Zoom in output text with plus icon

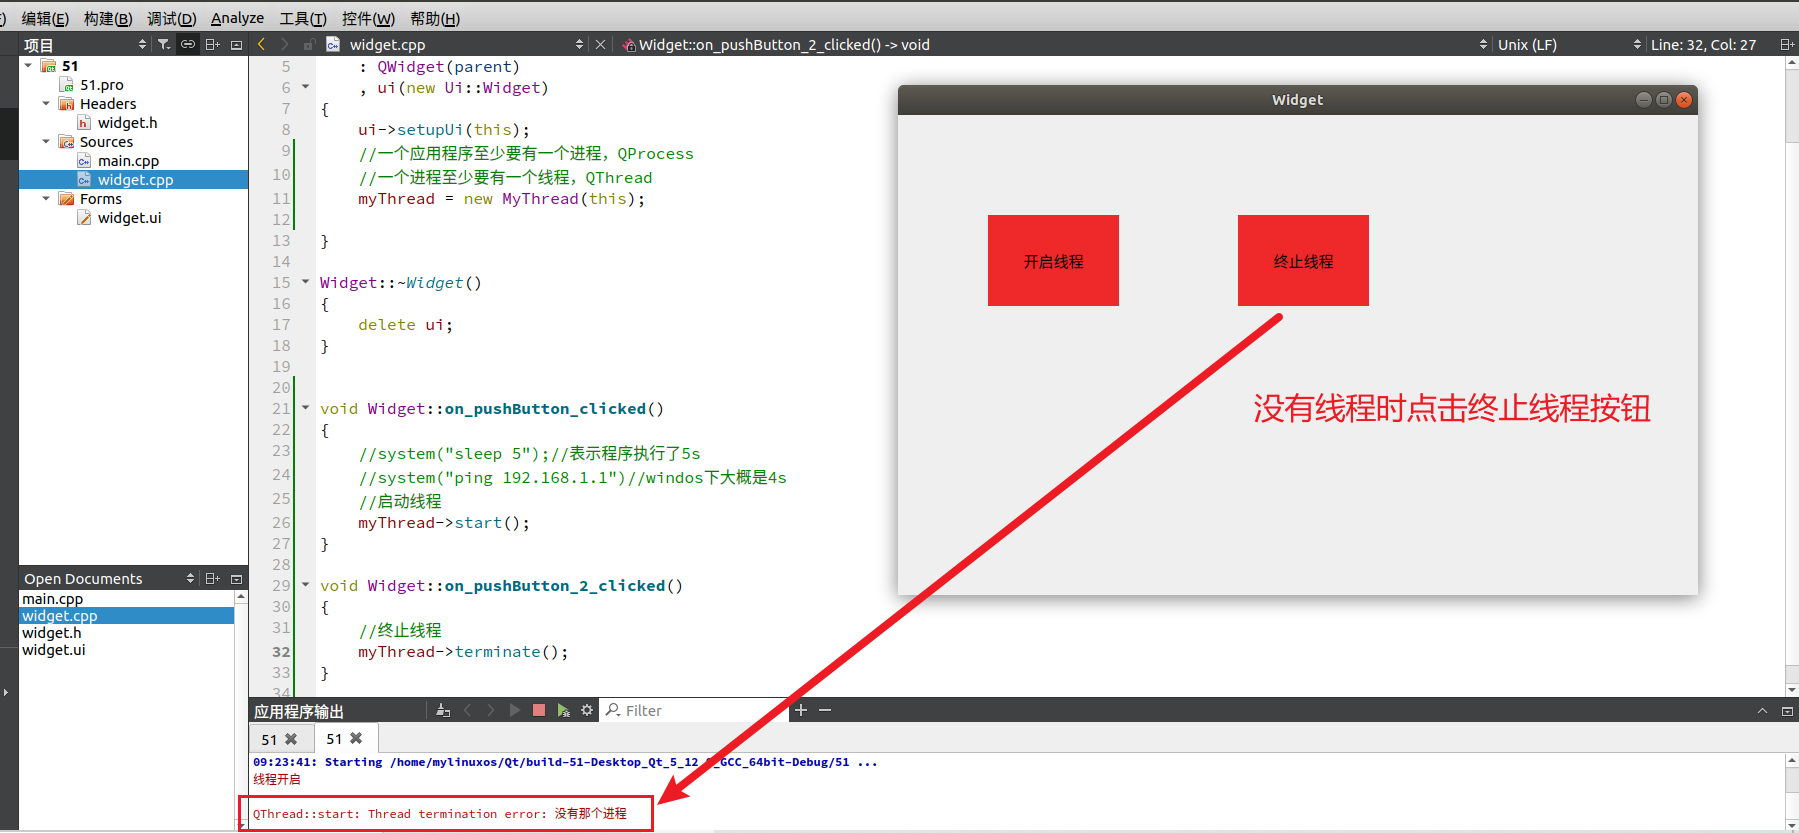[801, 710]
